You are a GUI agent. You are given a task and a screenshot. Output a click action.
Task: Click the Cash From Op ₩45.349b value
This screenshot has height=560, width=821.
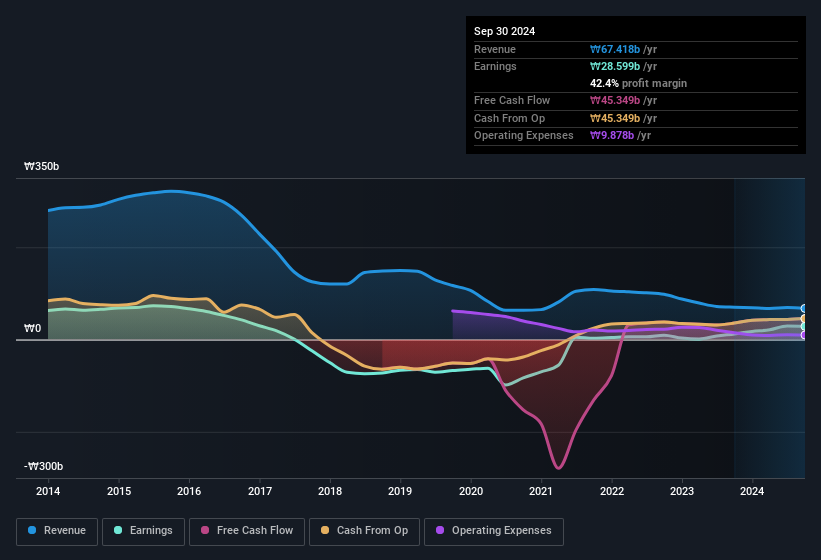pyautogui.click(x=615, y=118)
